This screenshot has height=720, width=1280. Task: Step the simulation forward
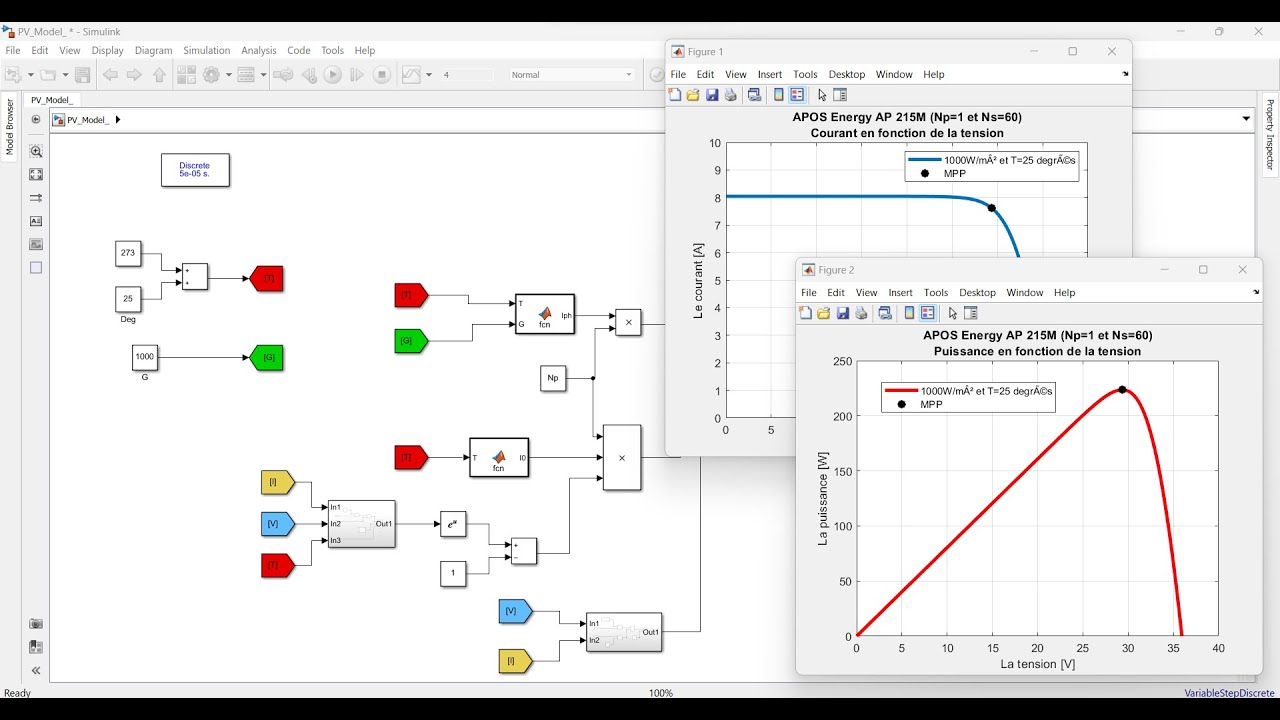pos(357,74)
